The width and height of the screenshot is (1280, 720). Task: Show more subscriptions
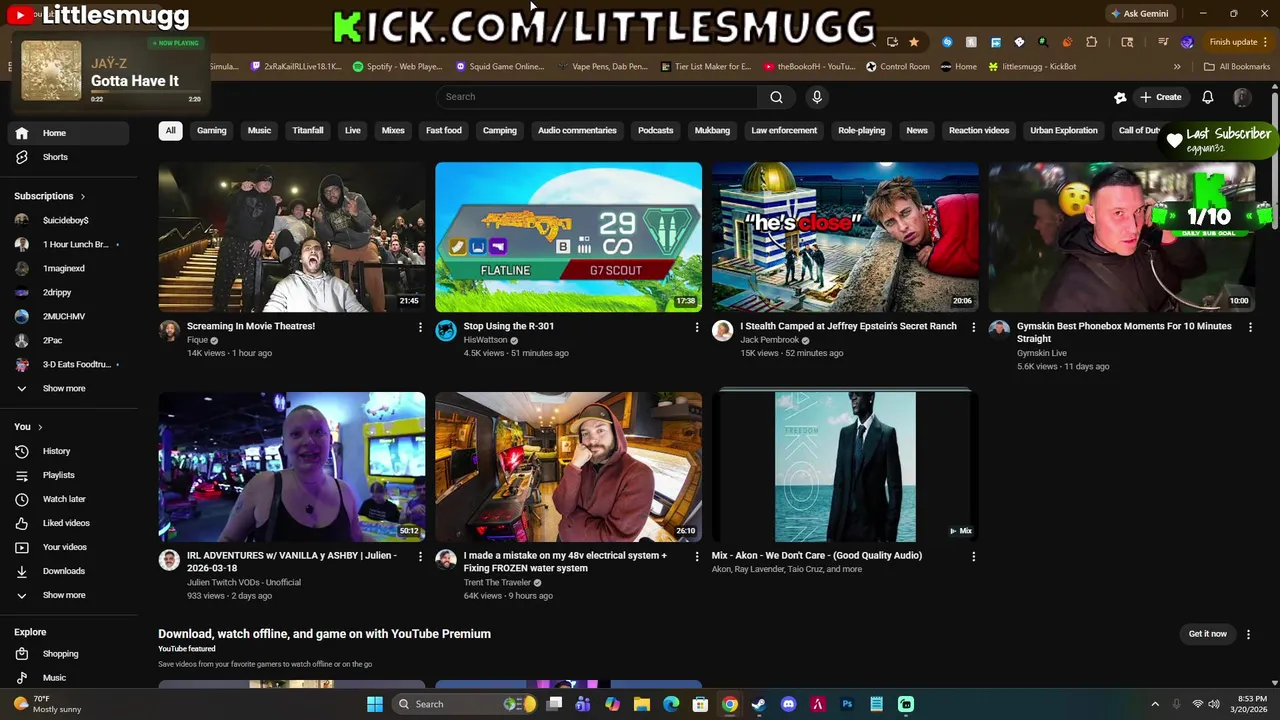point(69,388)
